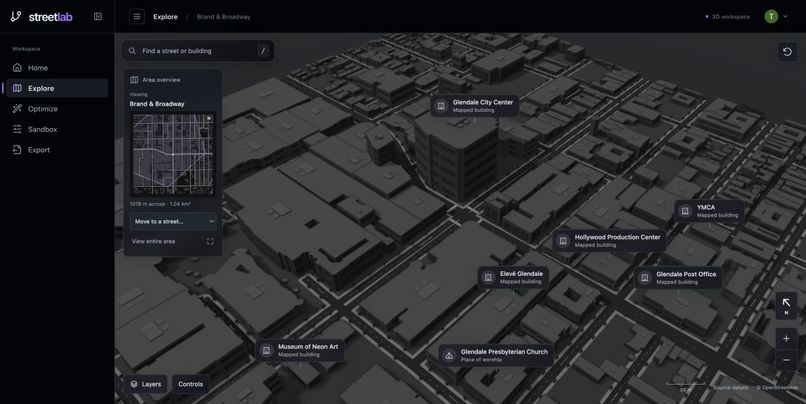
Task: Go to the Home section
Action: tap(57, 67)
